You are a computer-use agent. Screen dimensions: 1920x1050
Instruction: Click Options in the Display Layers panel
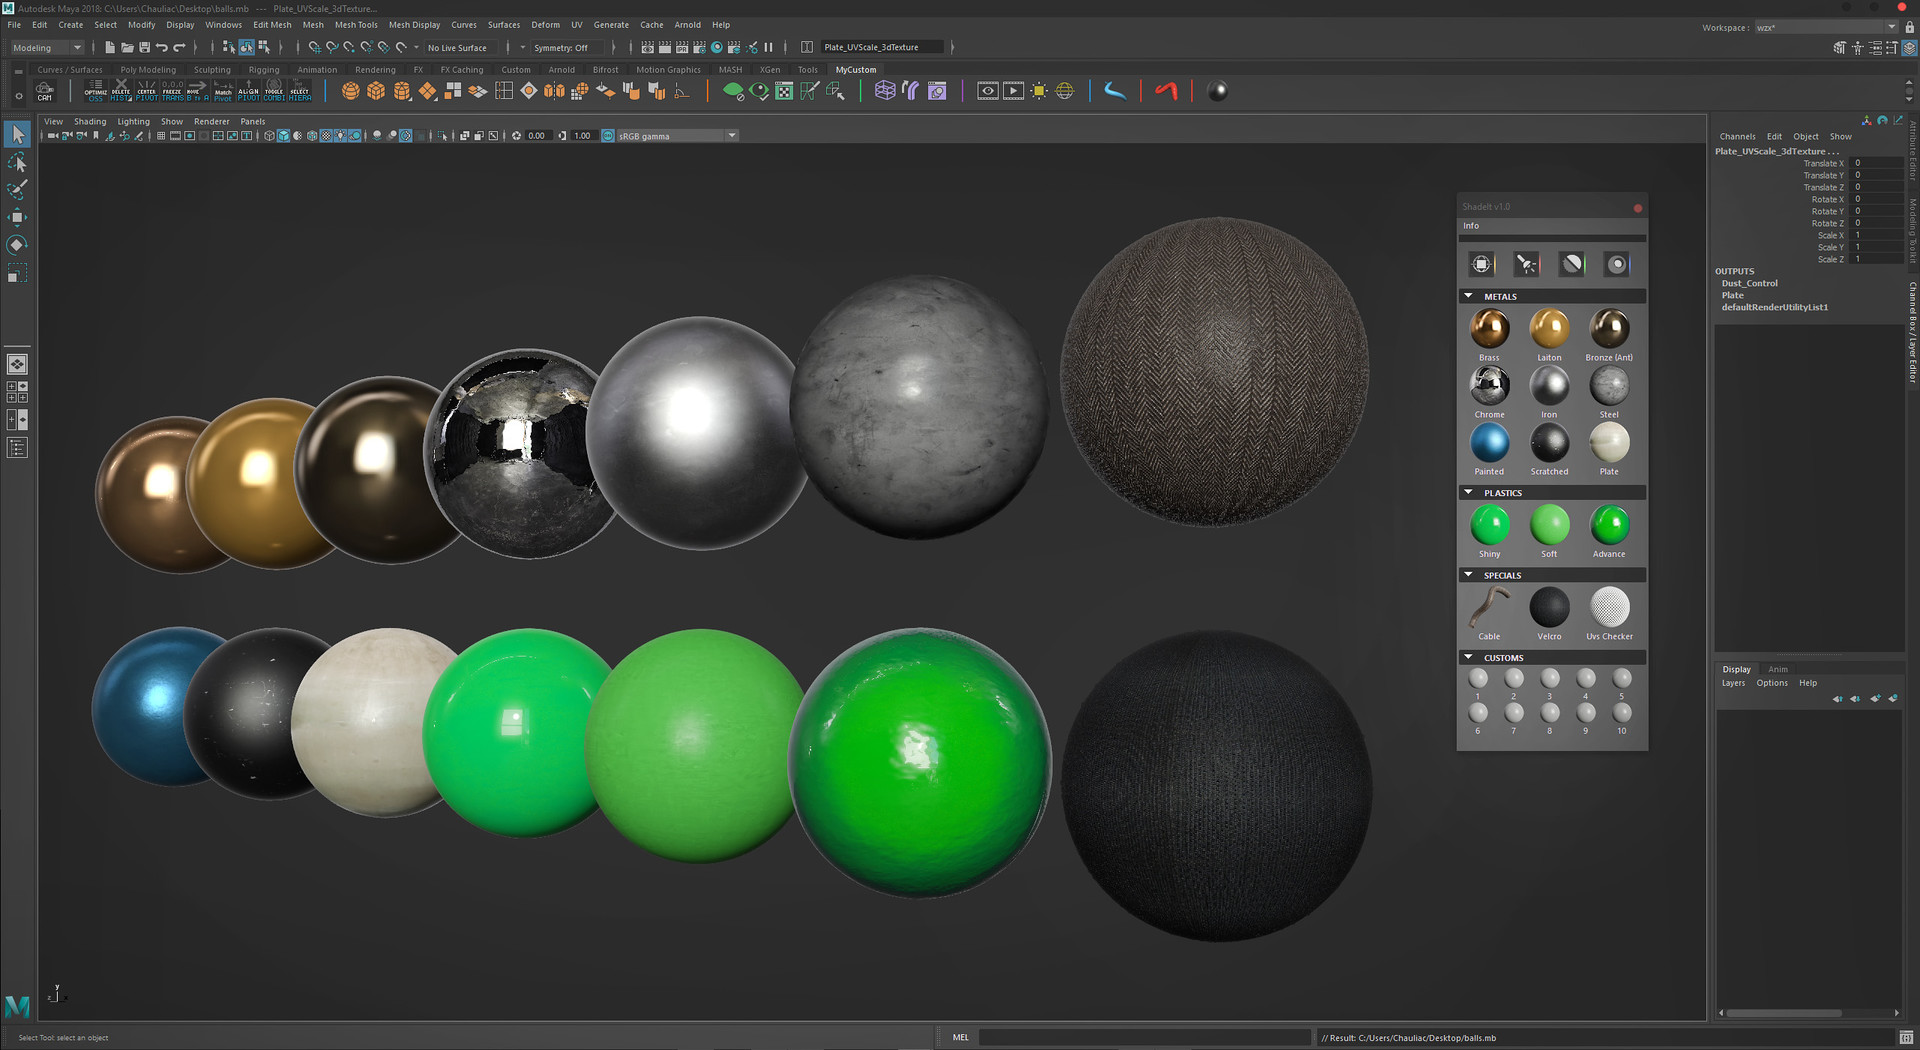[1771, 682]
